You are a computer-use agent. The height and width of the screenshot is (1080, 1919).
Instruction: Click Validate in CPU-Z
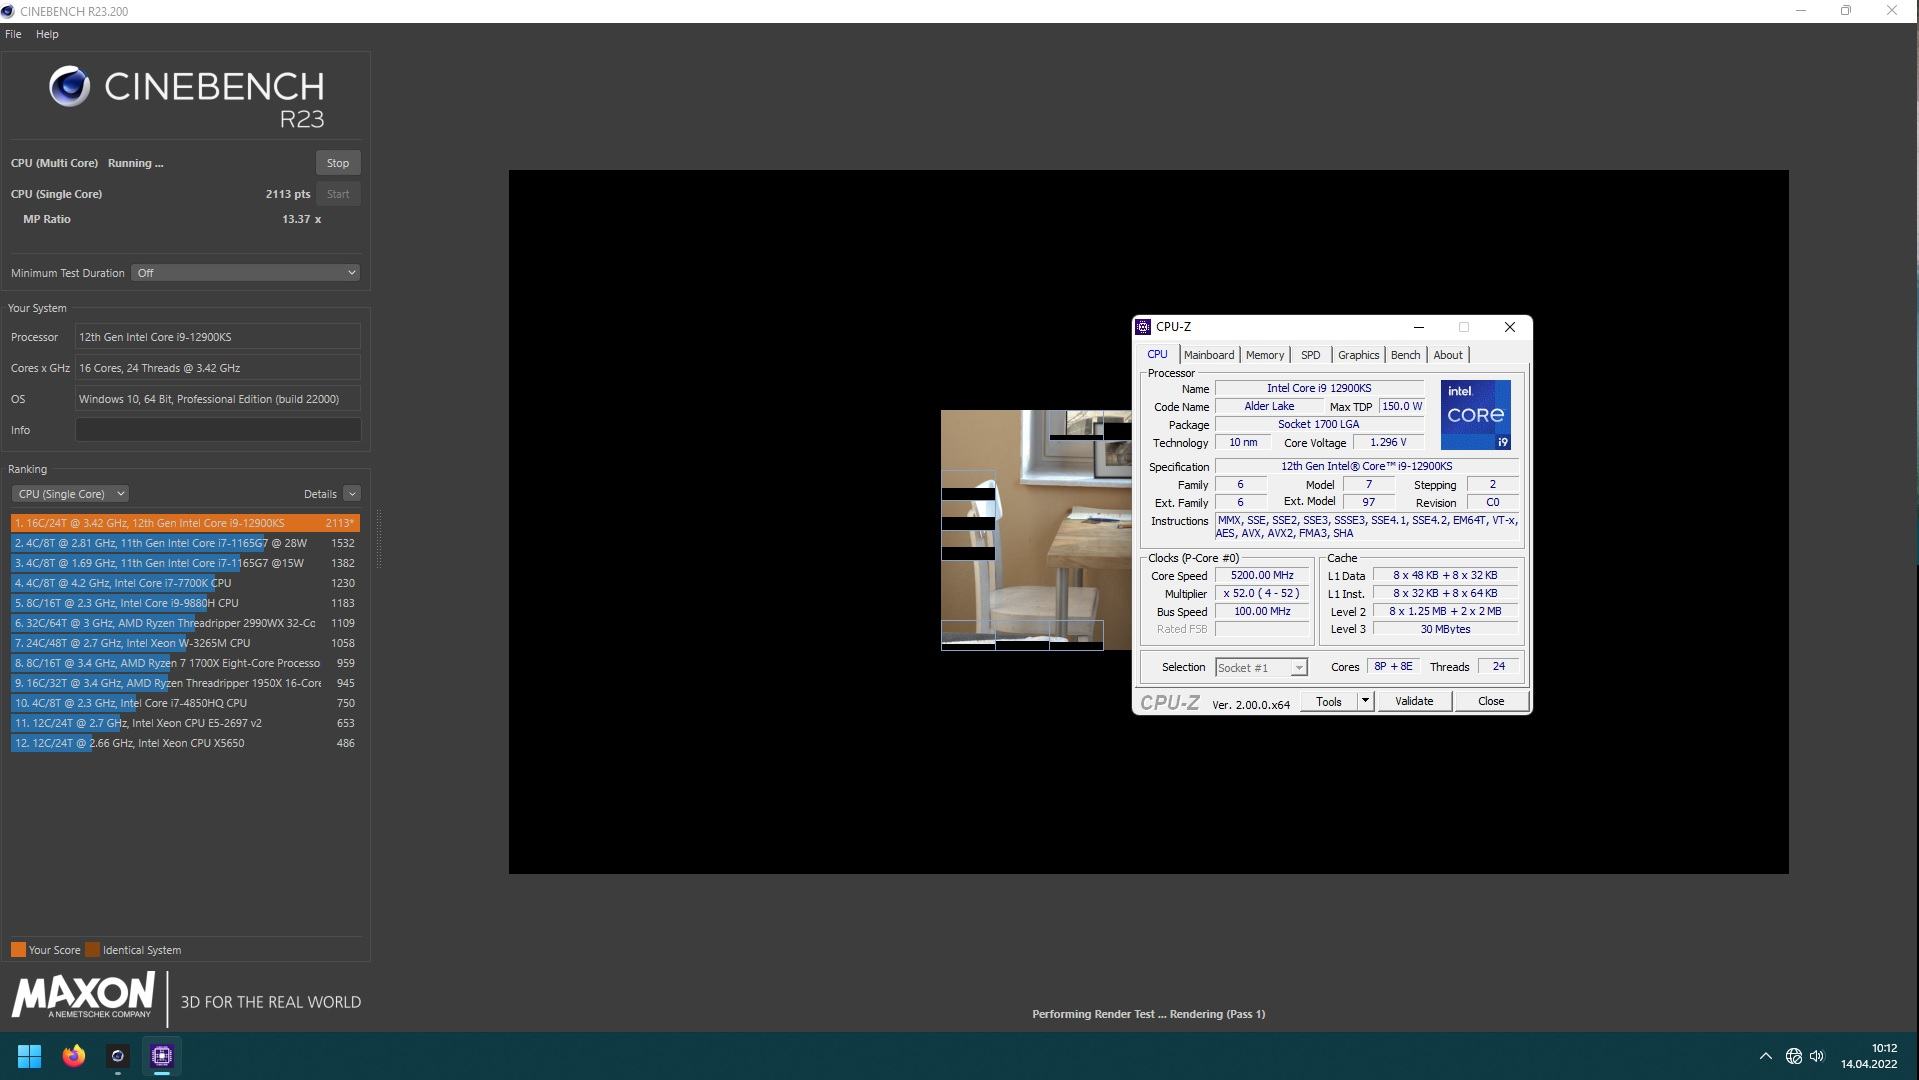tap(1413, 702)
